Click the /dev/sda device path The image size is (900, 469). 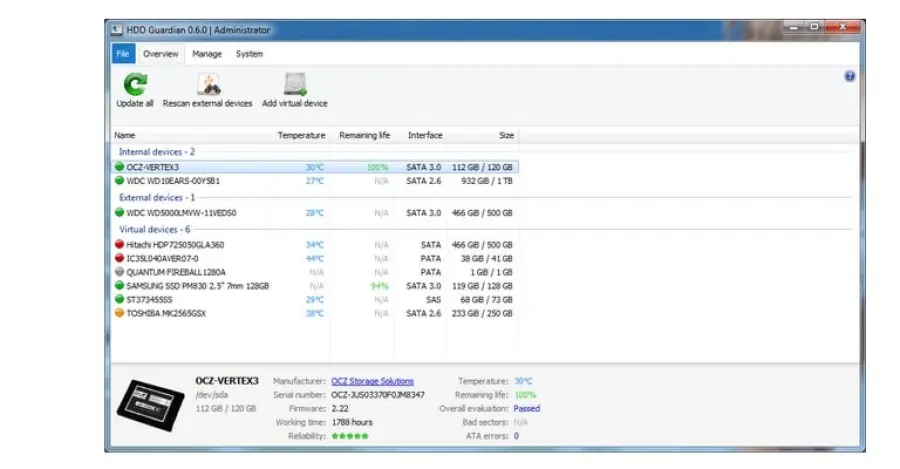(x=212, y=395)
